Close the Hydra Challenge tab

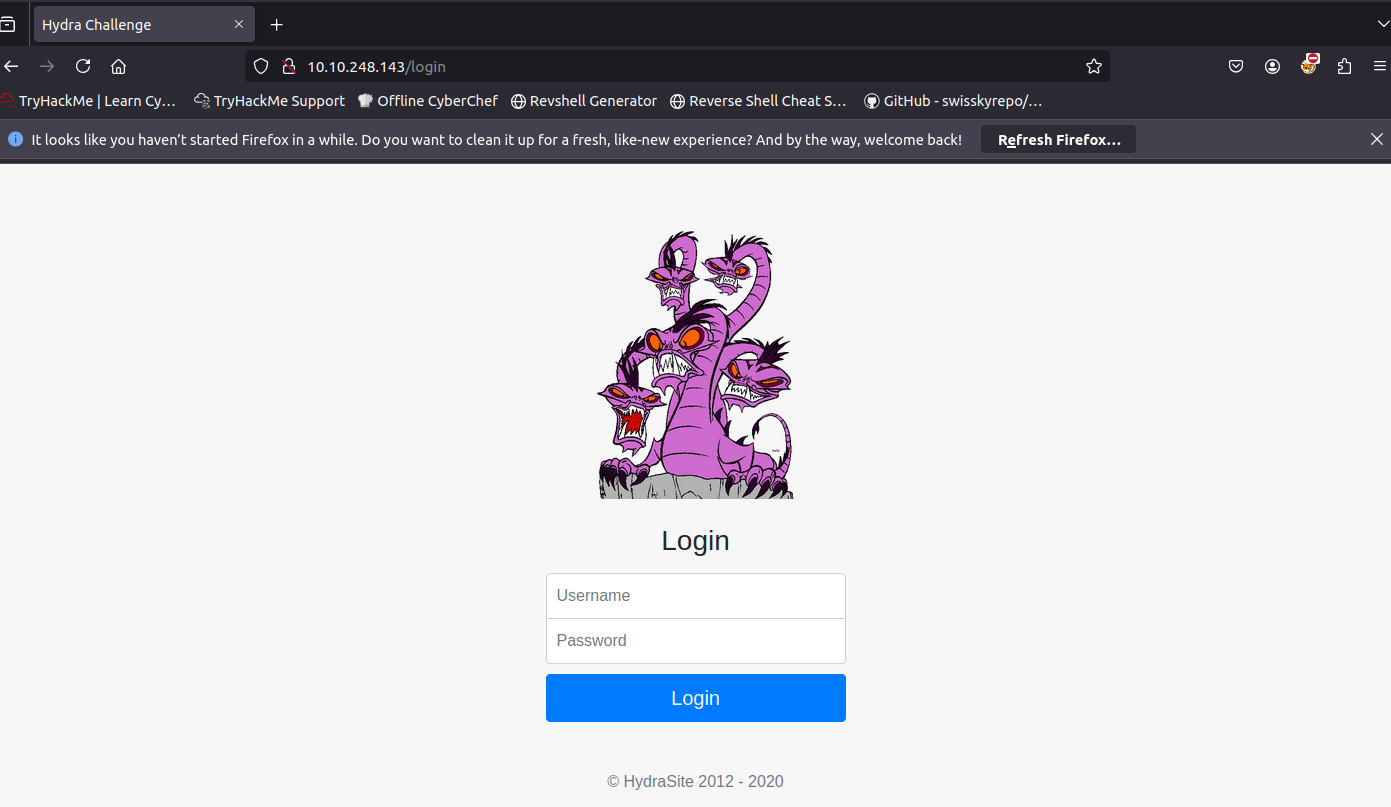pos(238,25)
